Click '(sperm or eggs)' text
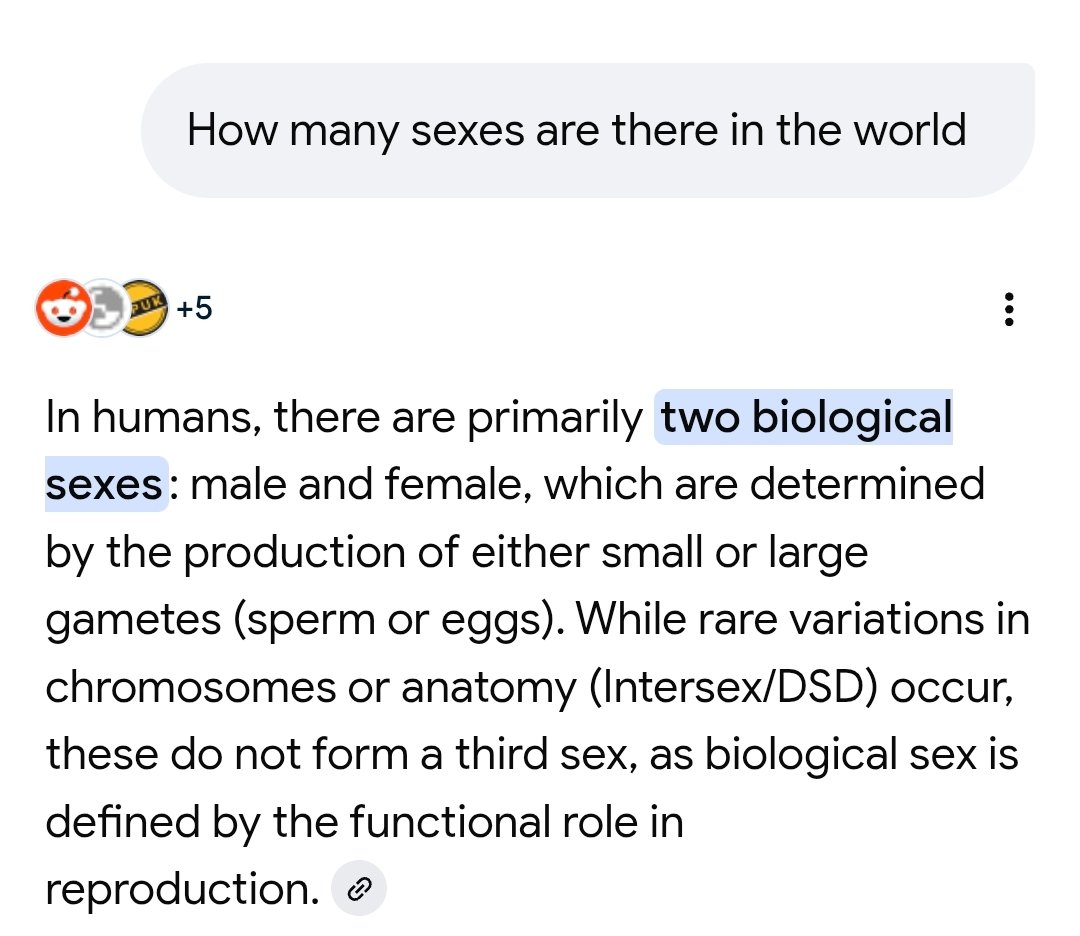This screenshot has width=1080, height=936. tap(397, 621)
